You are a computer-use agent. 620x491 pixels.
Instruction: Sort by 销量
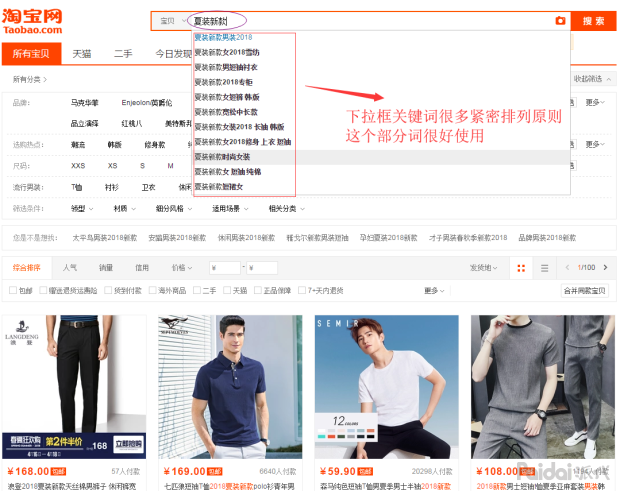pos(106,268)
